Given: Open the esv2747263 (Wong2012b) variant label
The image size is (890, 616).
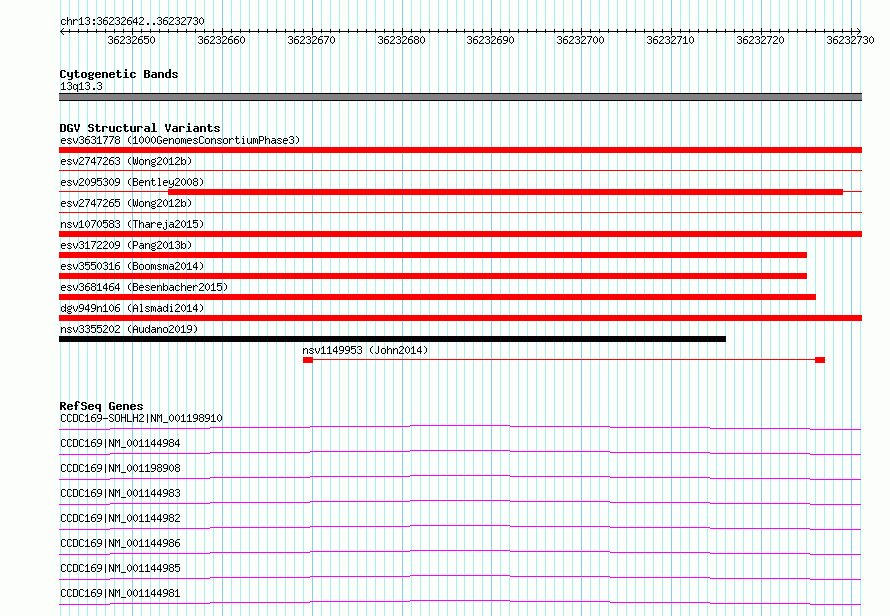Looking at the screenshot, I should click(126, 161).
